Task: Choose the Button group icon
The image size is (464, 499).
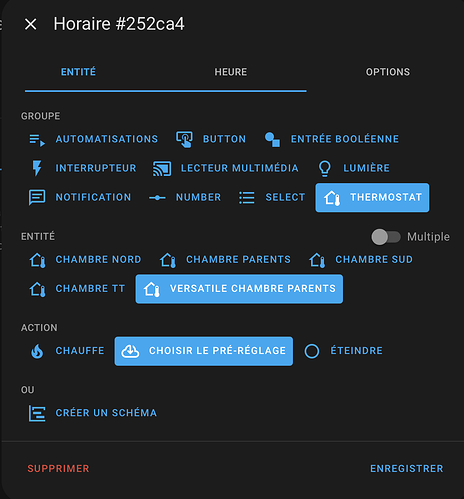Action: coord(184,139)
